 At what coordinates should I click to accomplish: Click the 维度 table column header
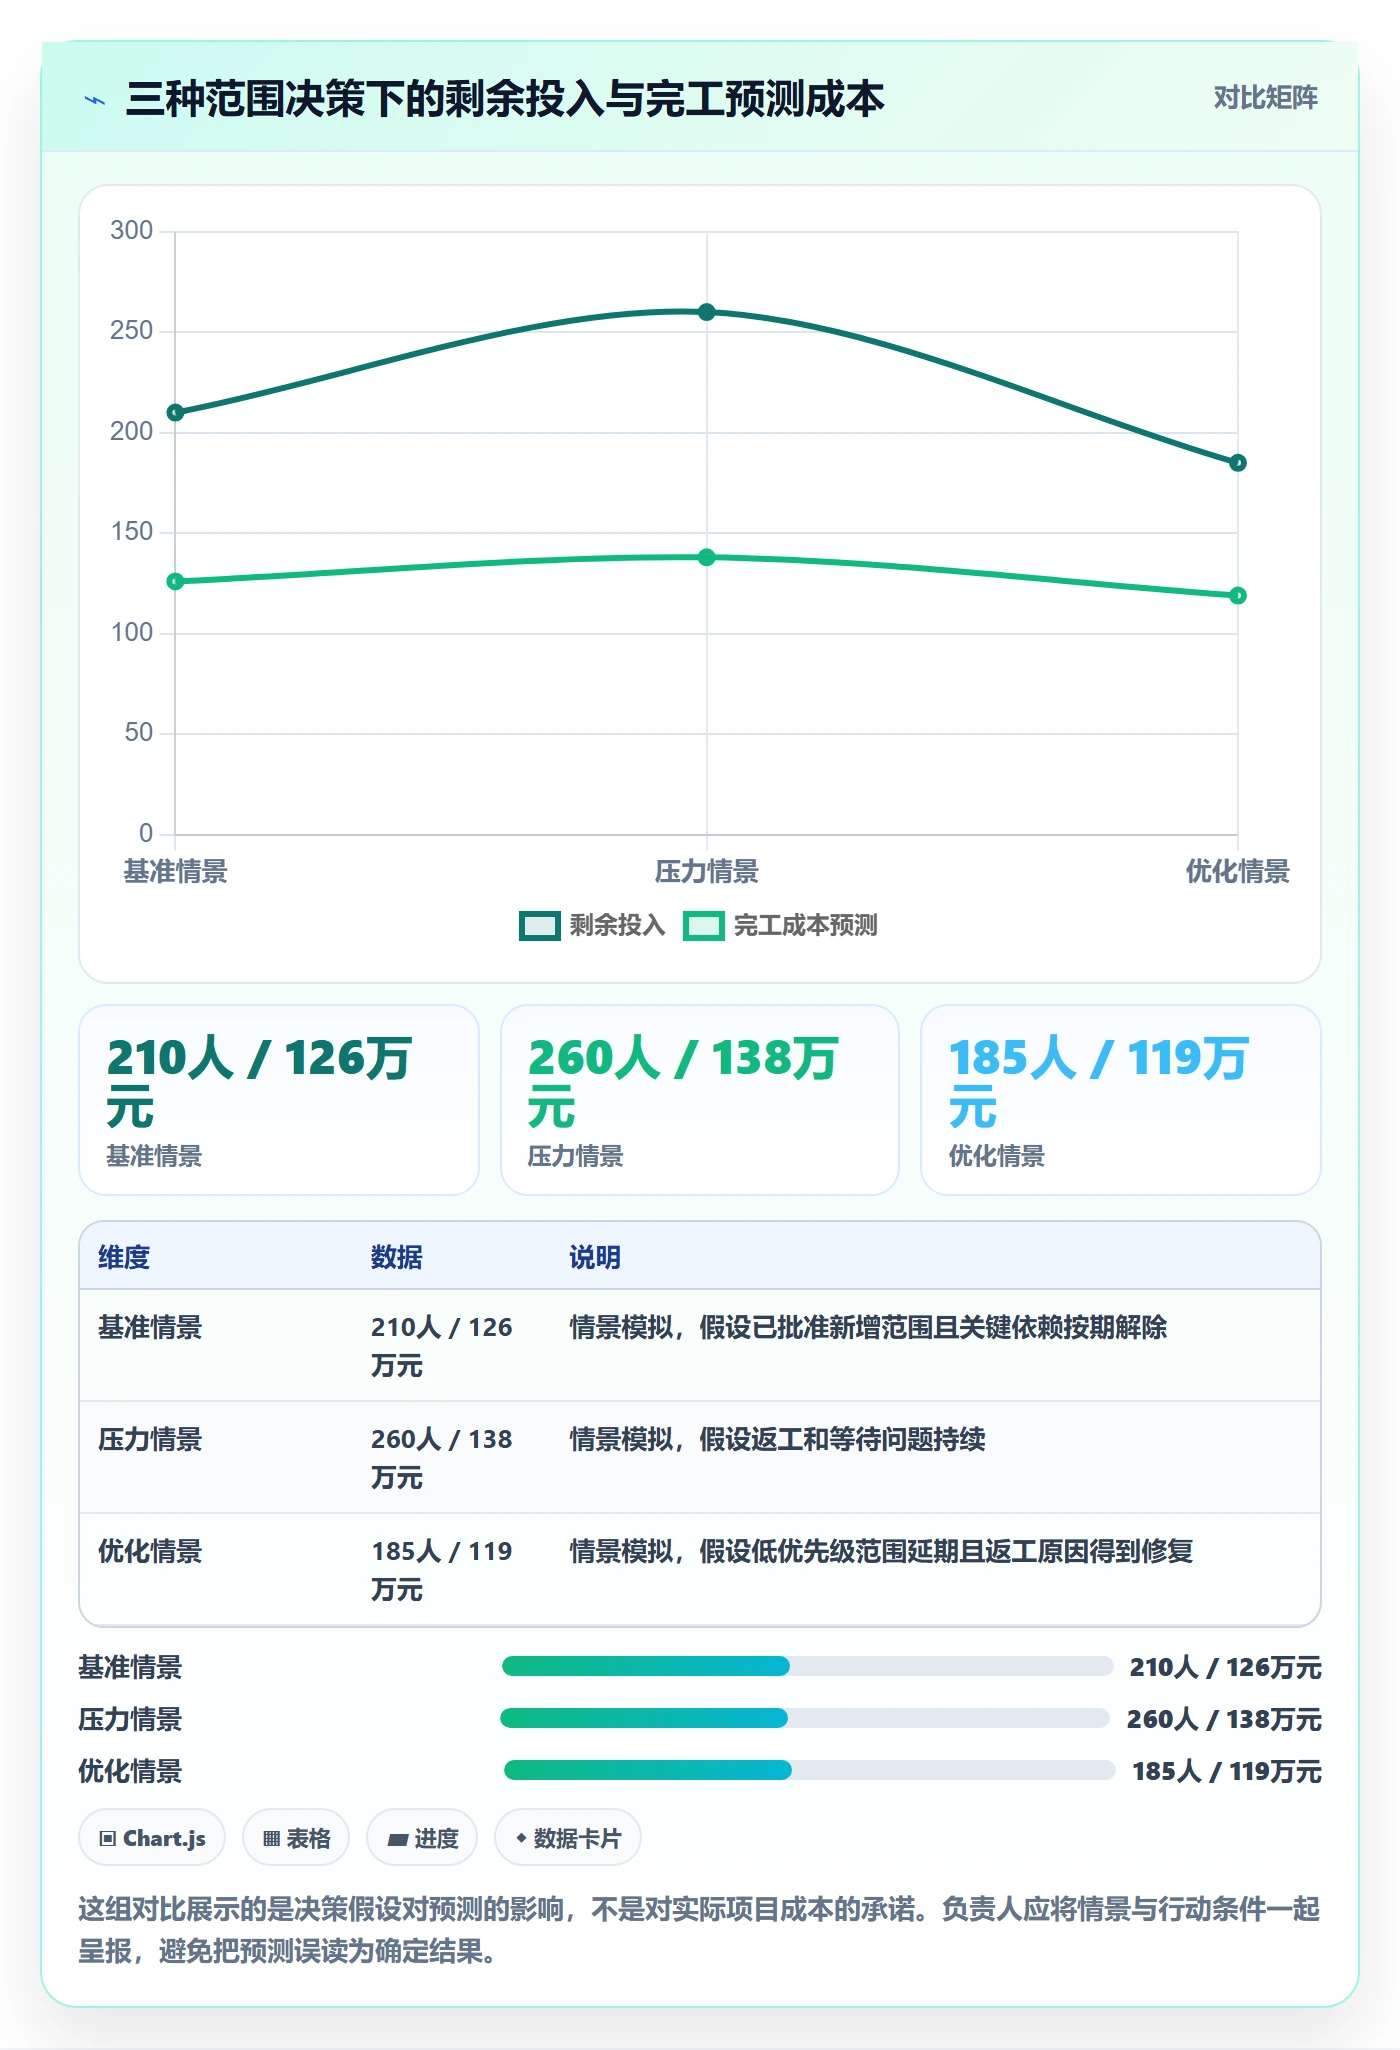(x=124, y=1257)
